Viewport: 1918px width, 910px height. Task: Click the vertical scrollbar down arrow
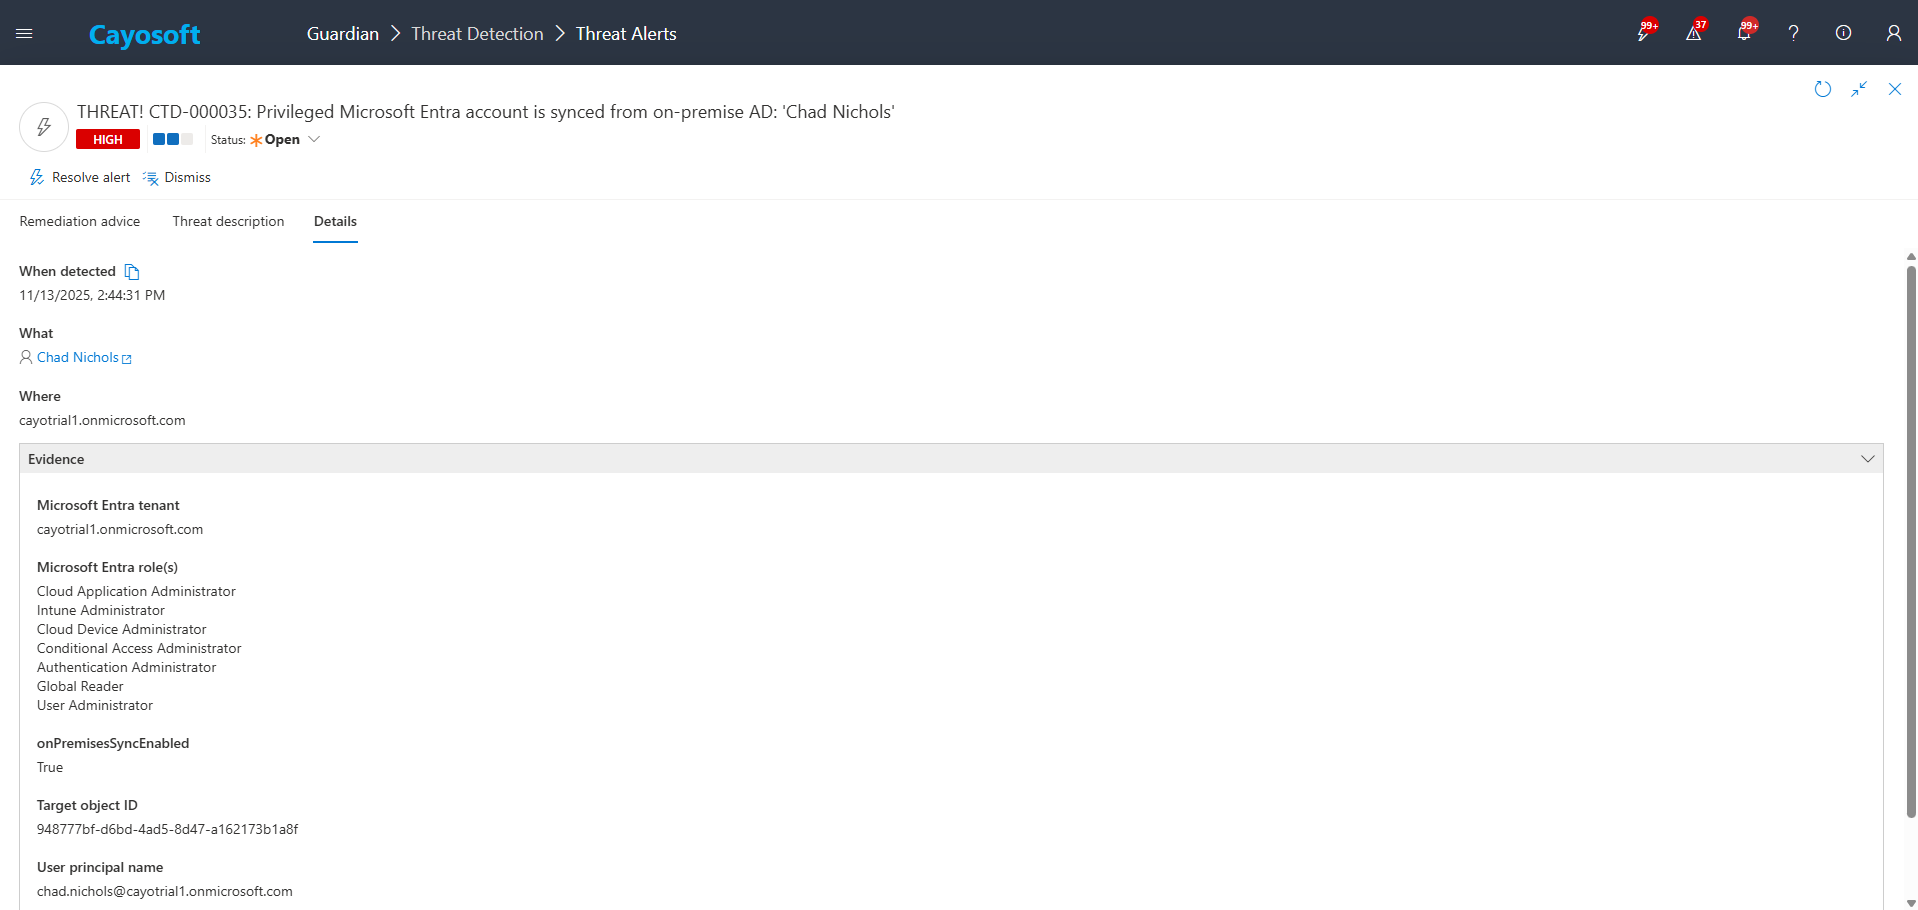pyautogui.click(x=1910, y=903)
